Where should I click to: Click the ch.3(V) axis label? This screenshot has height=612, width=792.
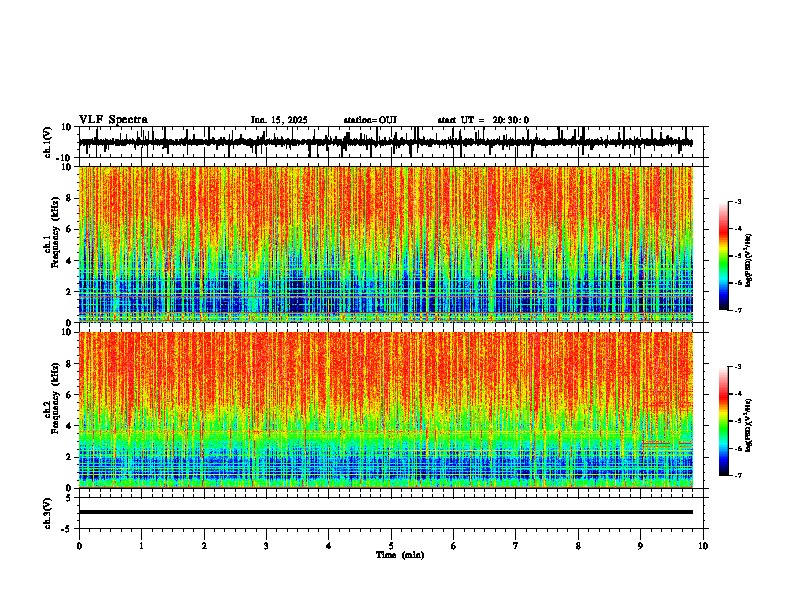point(48,514)
